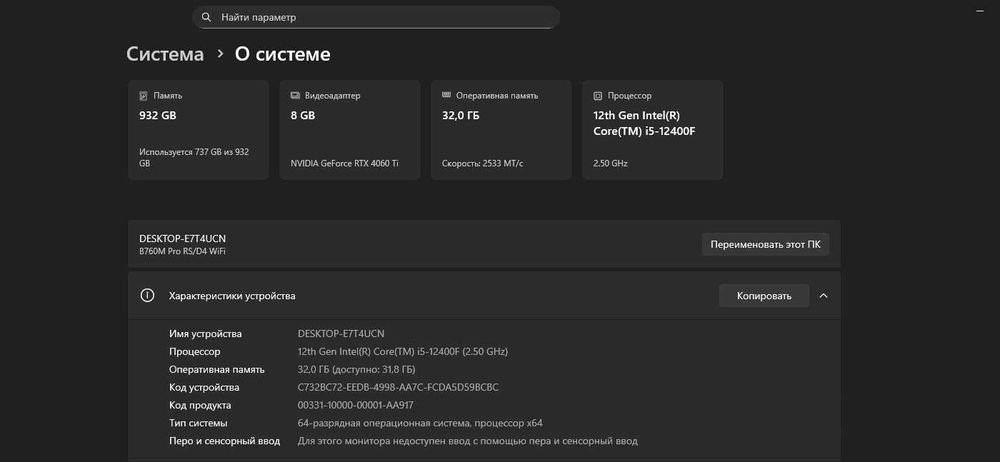Click the 'Код продукта' label

(200, 405)
